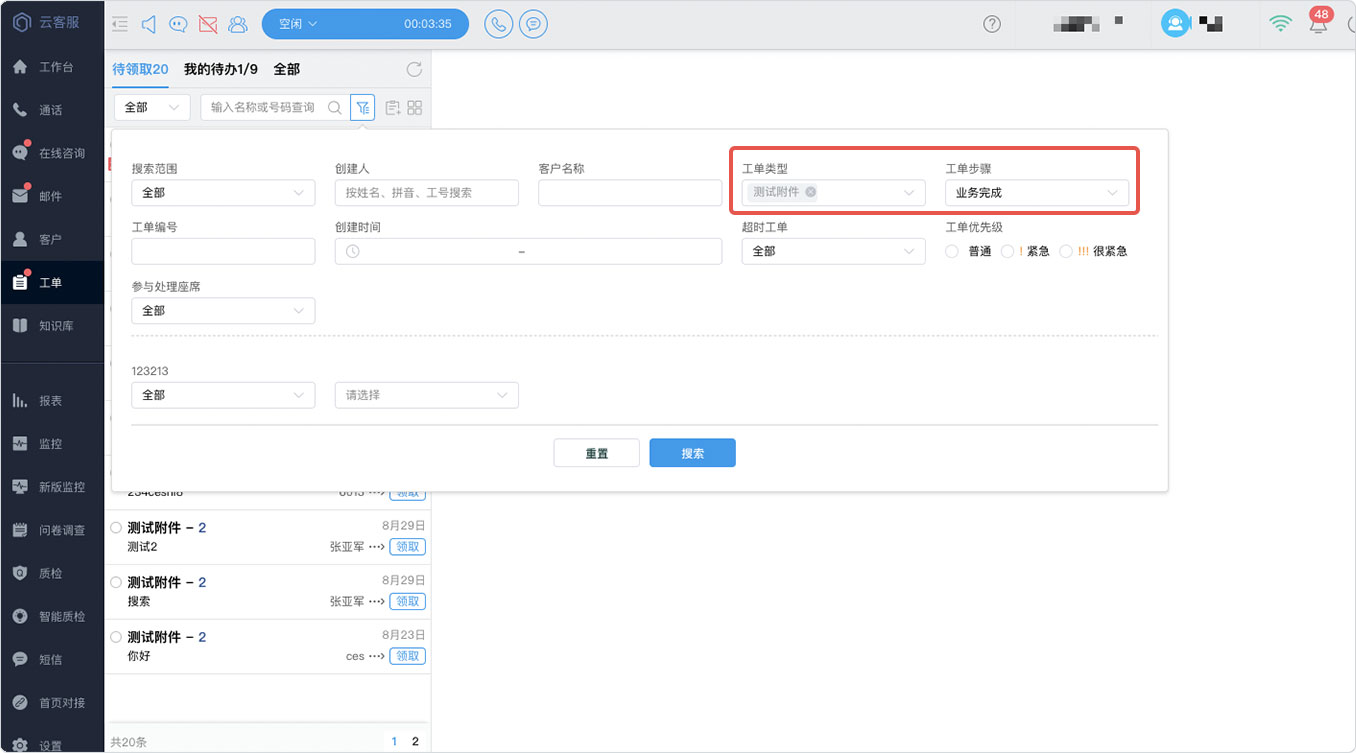Switch to 待领取20 tab
The width and height of the screenshot is (1356, 753).
pos(140,69)
